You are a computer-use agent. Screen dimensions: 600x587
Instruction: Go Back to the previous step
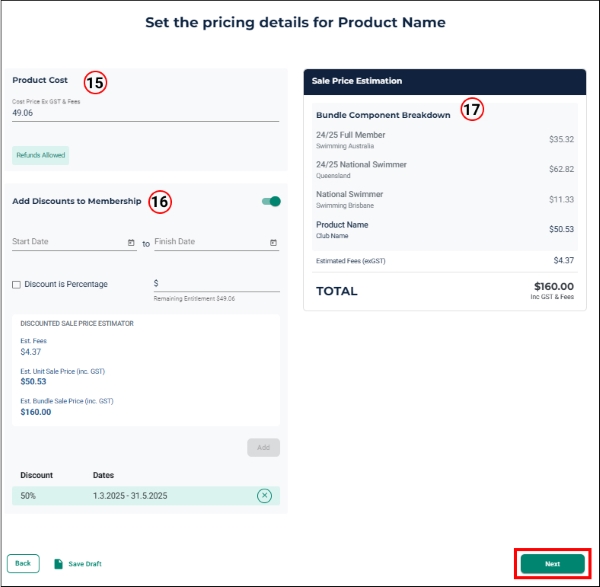[x=23, y=563]
